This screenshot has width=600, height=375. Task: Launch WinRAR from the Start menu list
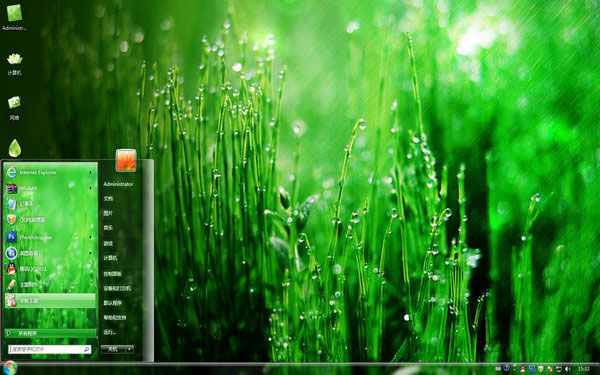[50, 188]
